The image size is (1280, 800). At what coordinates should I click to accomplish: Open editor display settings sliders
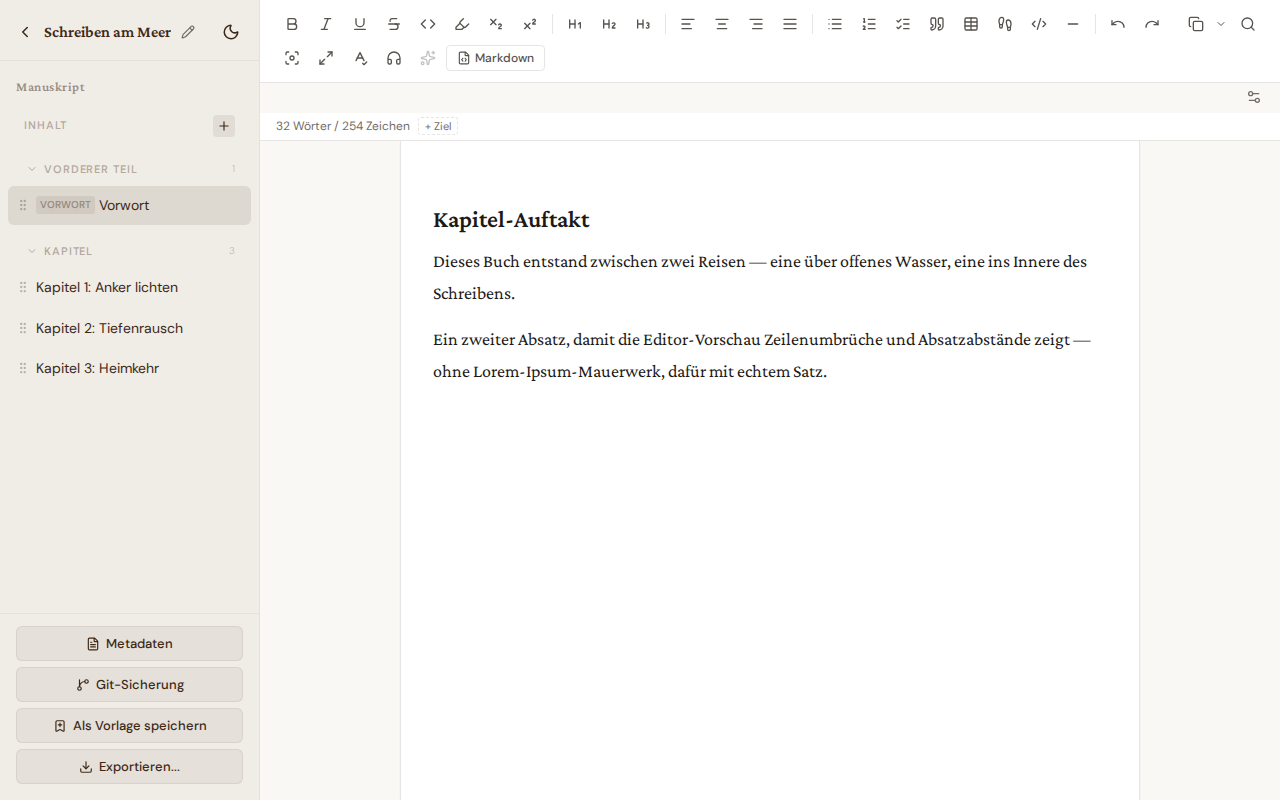coord(1254,97)
